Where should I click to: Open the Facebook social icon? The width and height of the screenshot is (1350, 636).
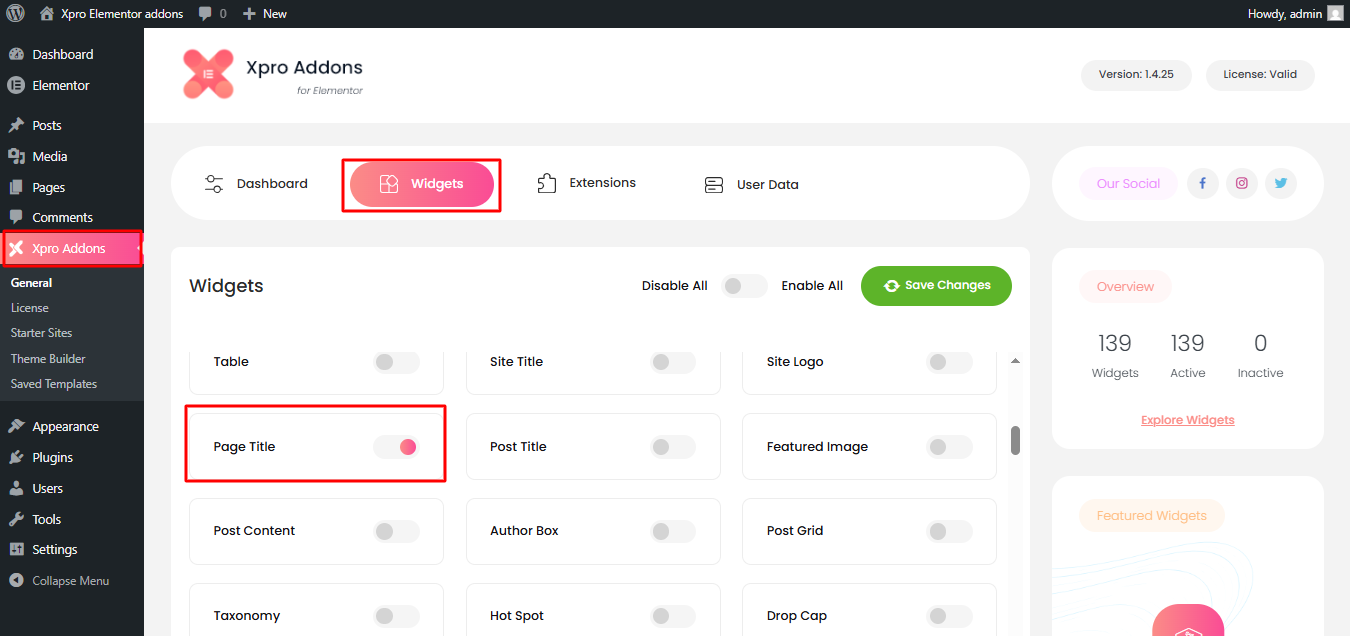point(1202,184)
